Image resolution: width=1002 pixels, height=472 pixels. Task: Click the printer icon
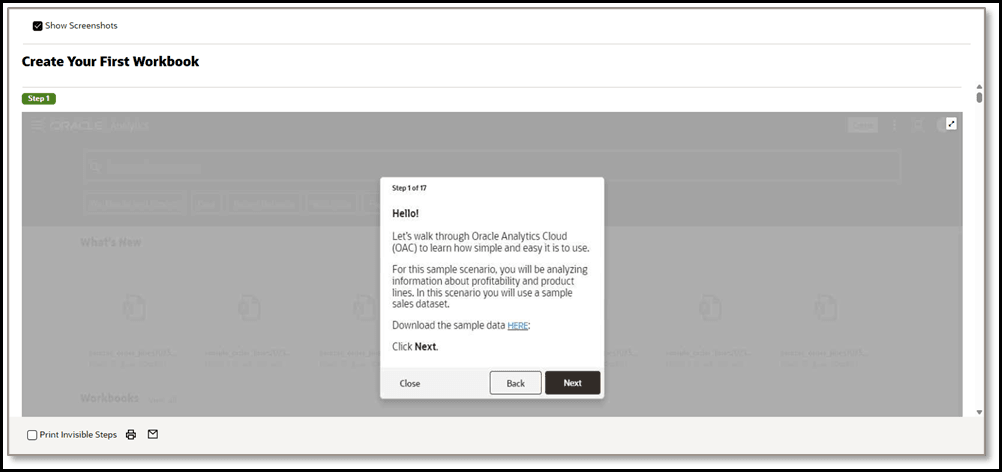[131, 434]
